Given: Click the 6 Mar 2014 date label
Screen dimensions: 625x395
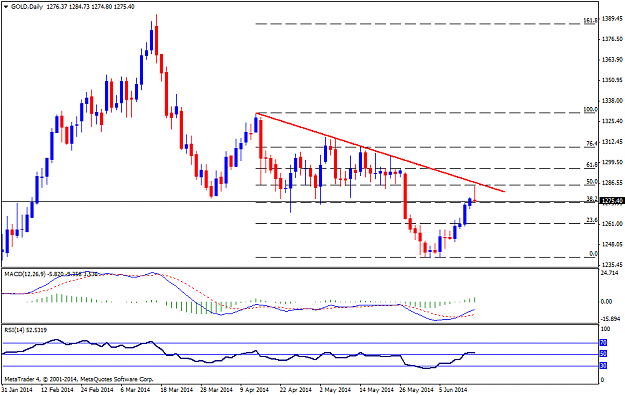Looking at the screenshot, I should [135, 389].
